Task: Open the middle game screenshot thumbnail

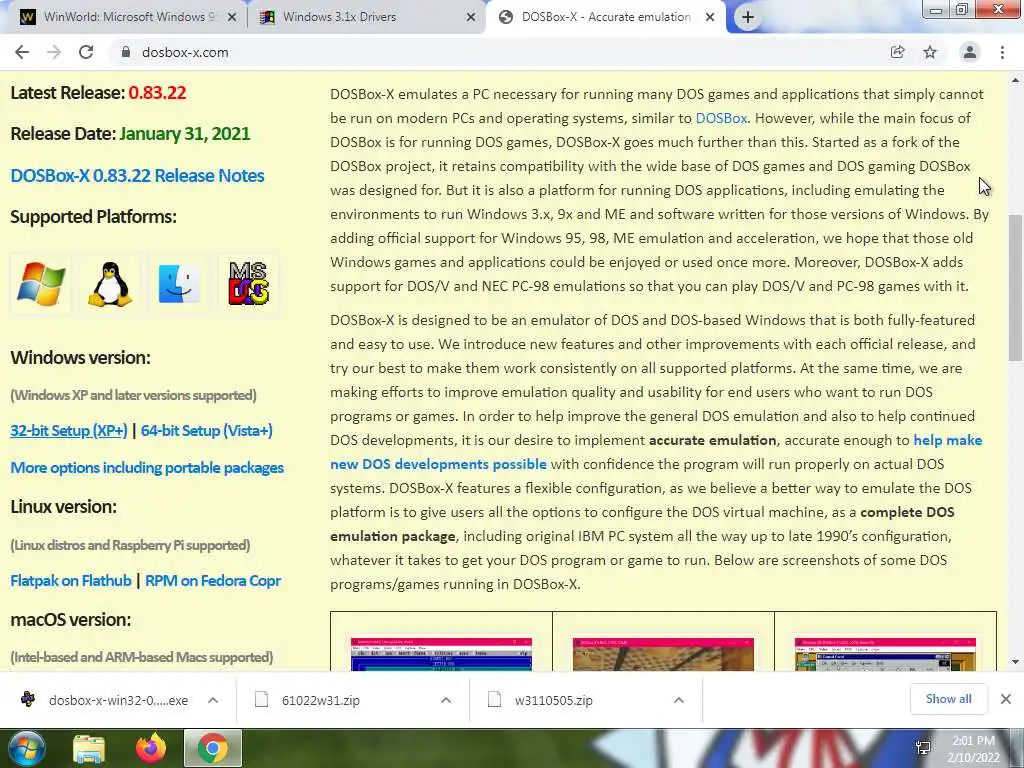Action: click(663, 654)
